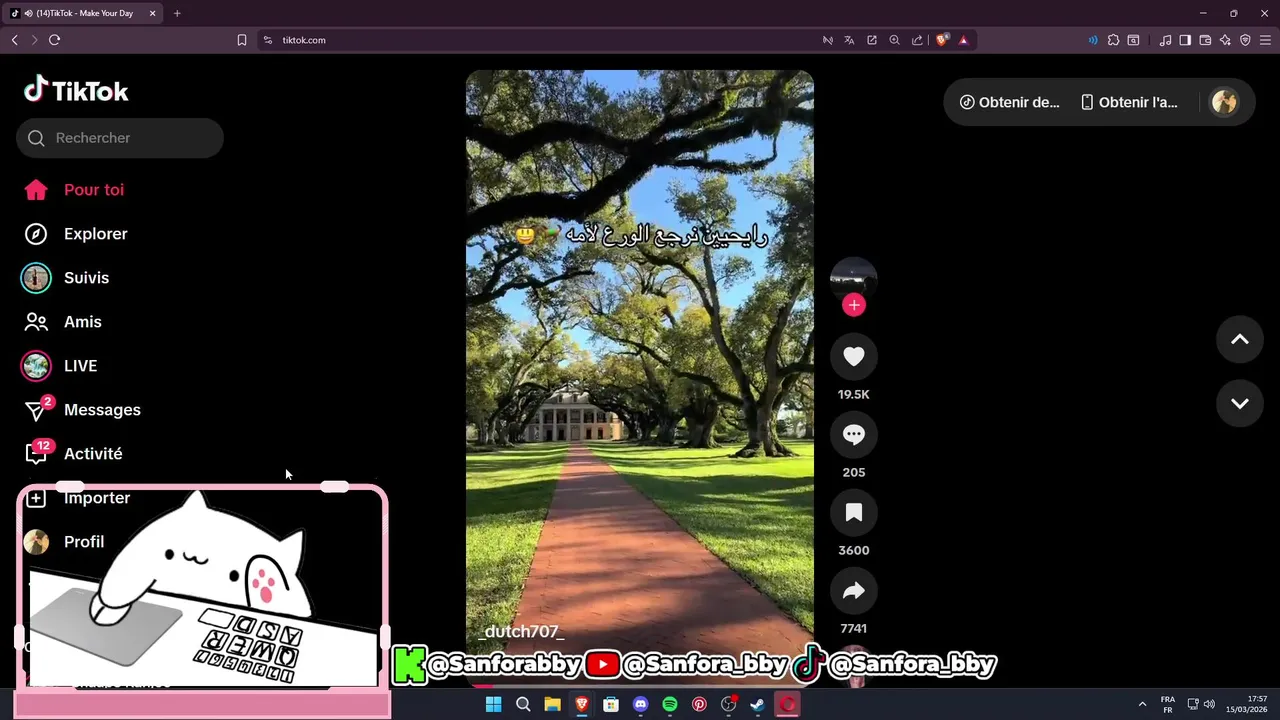Switch FRA keyboard language indicator
Image resolution: width=1280 pixels, height=720 pixels.
[x=1167, y=704]
